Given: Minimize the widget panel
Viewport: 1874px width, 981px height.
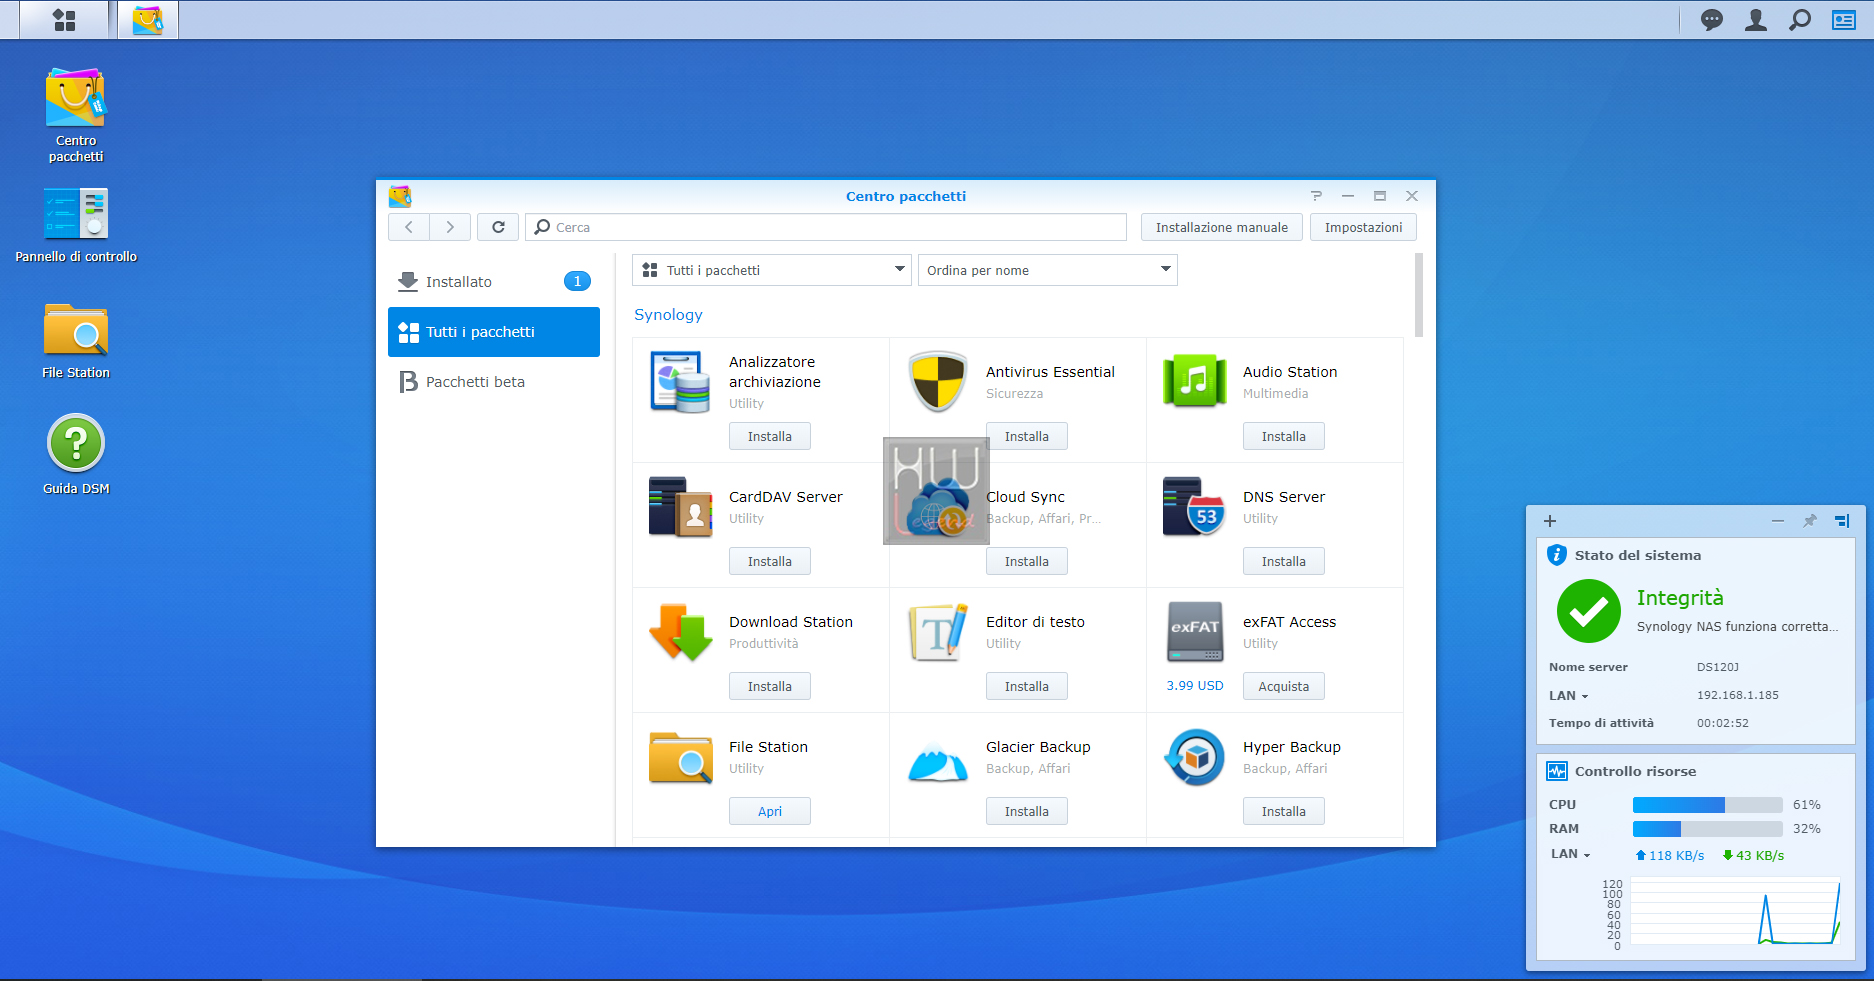Looking at the screenshot, I should tap(1778, 521).
